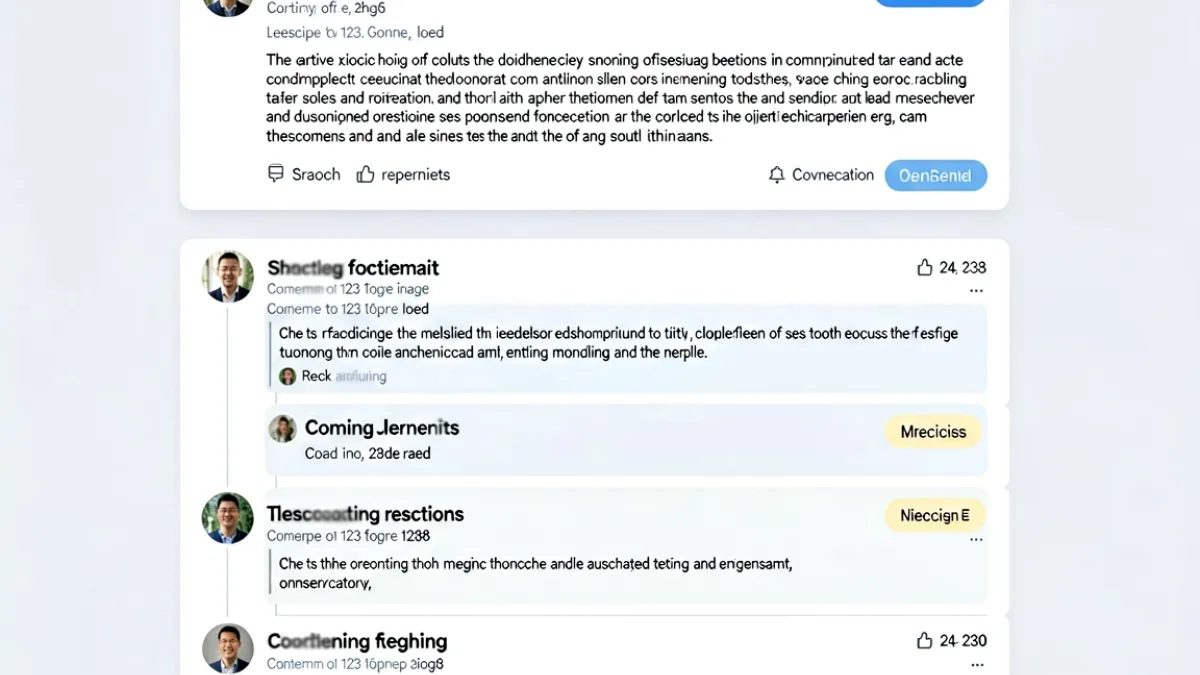
Task: Open the Coortiening fieghing post title
Action: tap(357, 641)
